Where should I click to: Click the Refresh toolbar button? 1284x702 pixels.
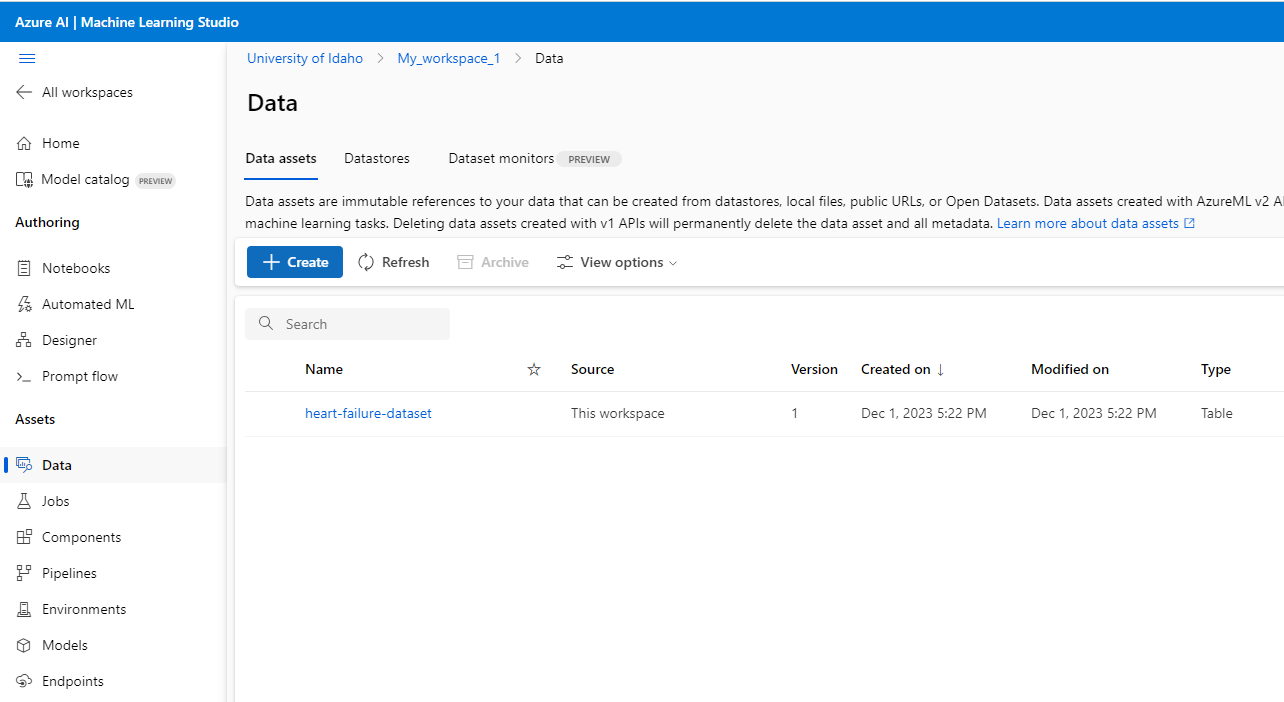tap(393, 262)
